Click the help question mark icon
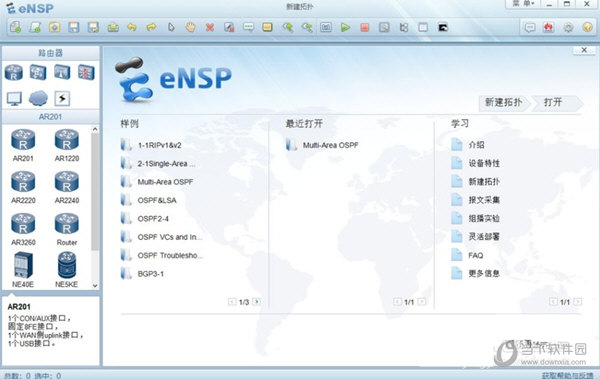This screenshot has height=379, width=600. [587, 28]
